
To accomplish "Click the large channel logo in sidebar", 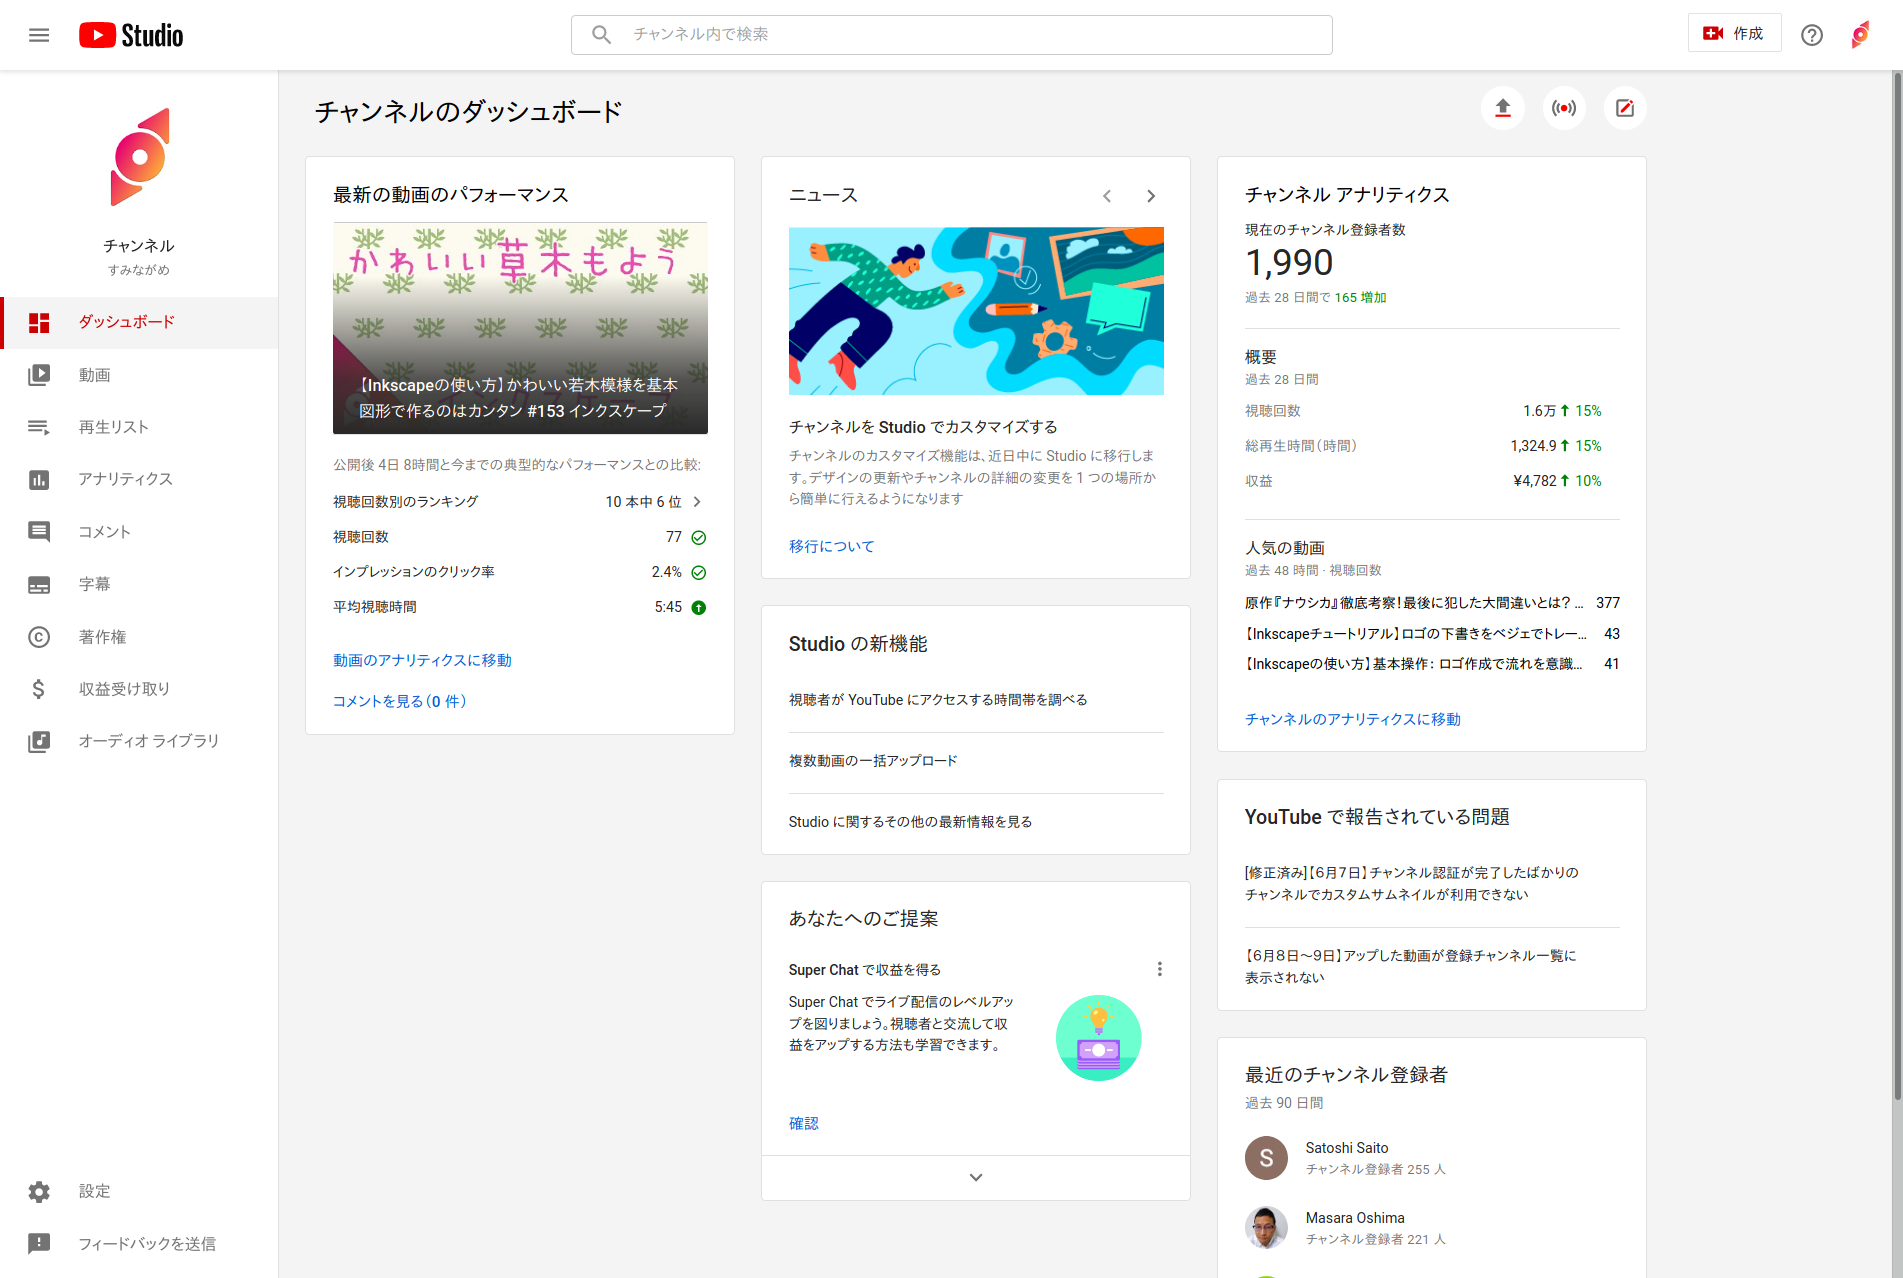I will pyautogui.click(x=139, y=157).
